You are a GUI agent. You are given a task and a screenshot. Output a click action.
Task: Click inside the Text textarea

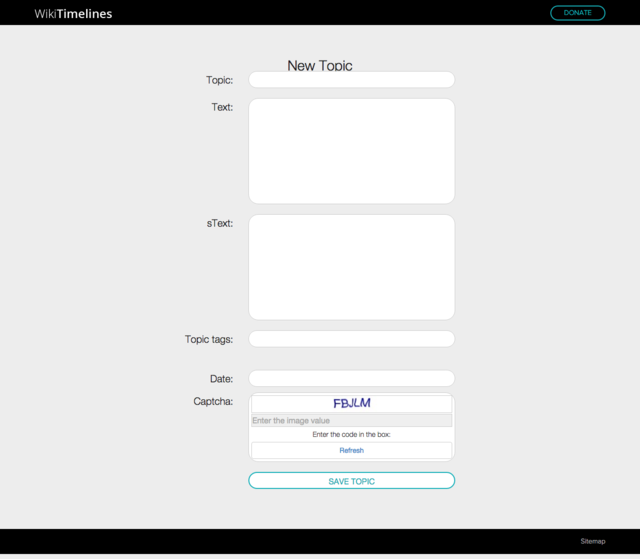coord(351,151)
